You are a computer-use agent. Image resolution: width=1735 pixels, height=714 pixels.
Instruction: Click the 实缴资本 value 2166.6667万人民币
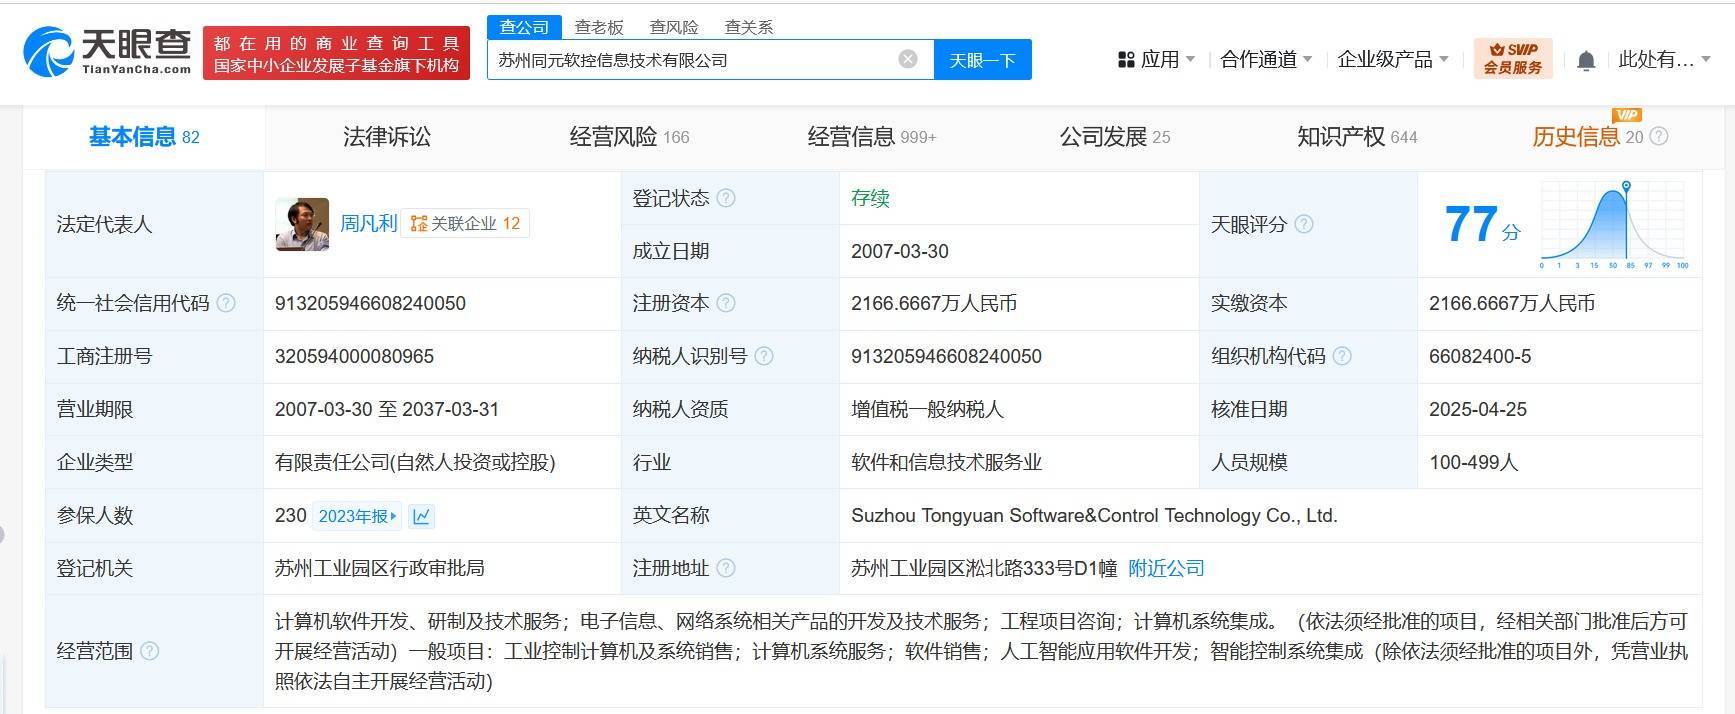click(1512, 303)
